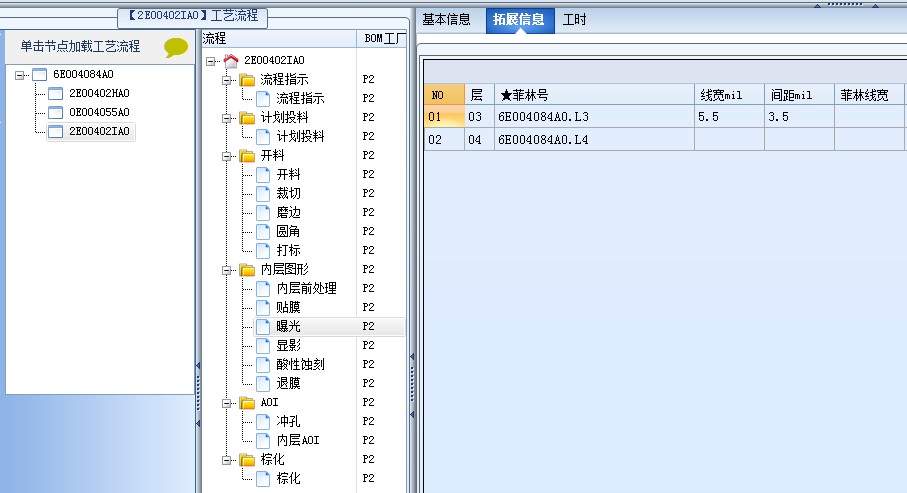Click the 流程 column header
Screen dimensions: 907x493
tap(279, 39)
